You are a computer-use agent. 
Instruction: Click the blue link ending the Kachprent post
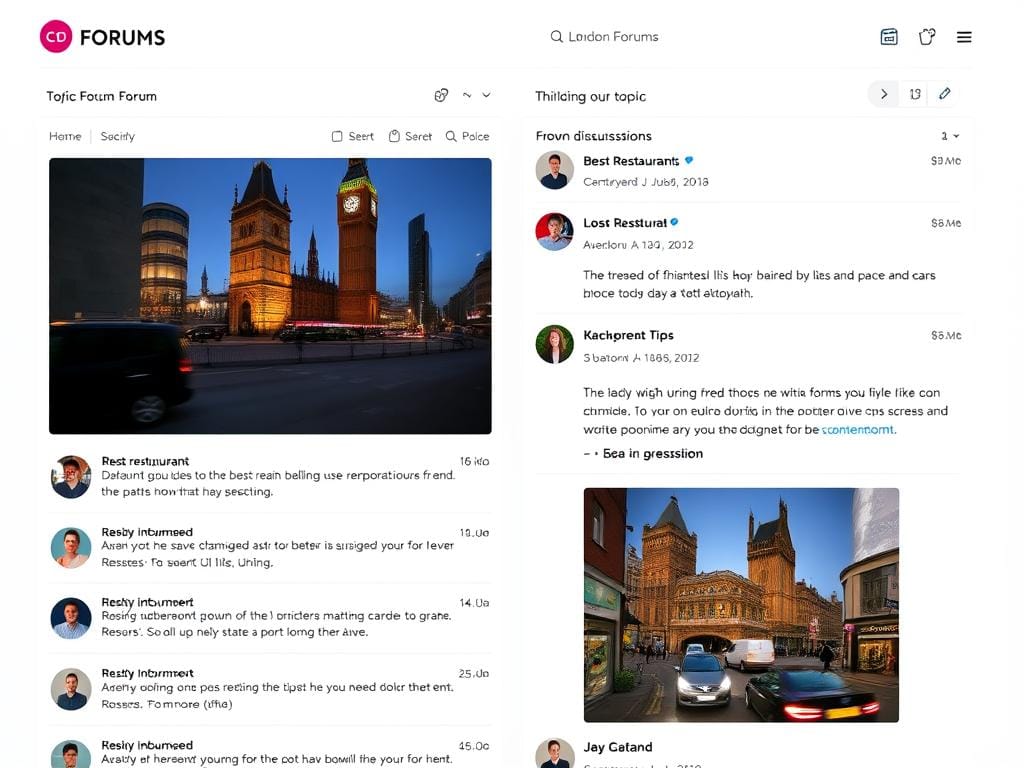coord(857,429)
